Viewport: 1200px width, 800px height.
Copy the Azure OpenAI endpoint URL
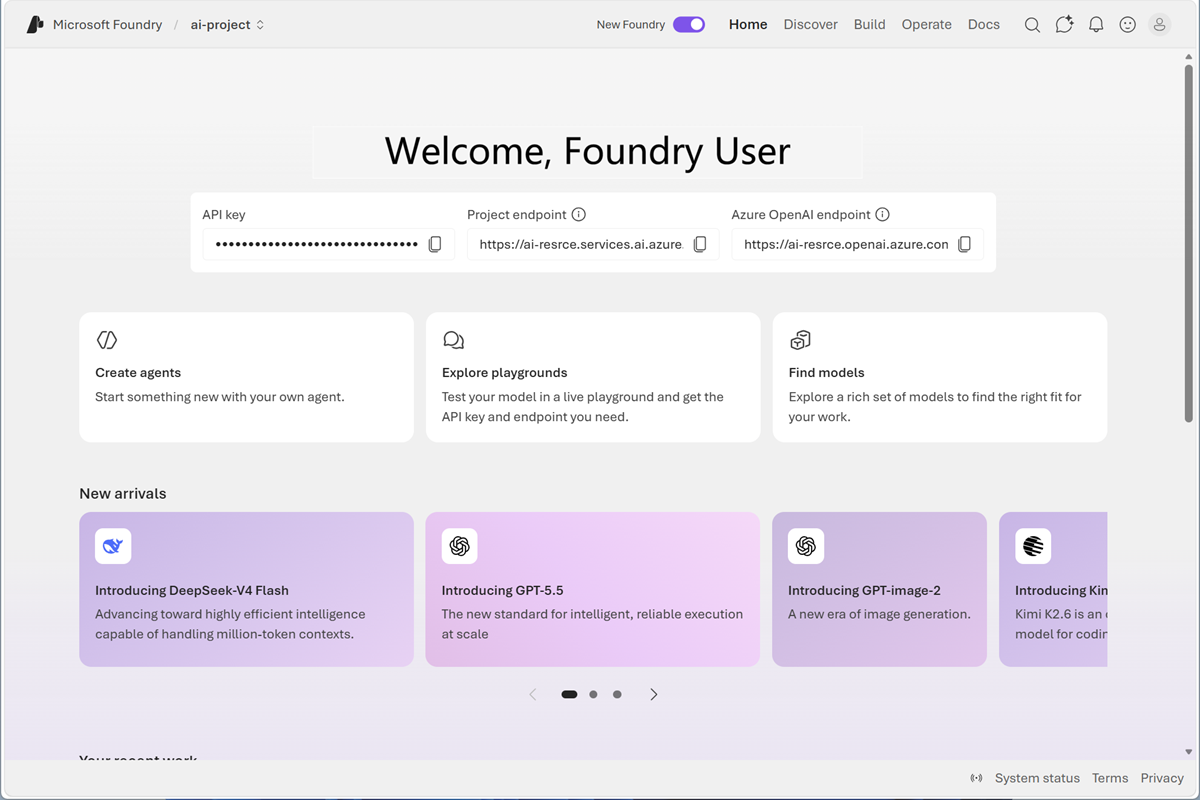pos(964,244)
